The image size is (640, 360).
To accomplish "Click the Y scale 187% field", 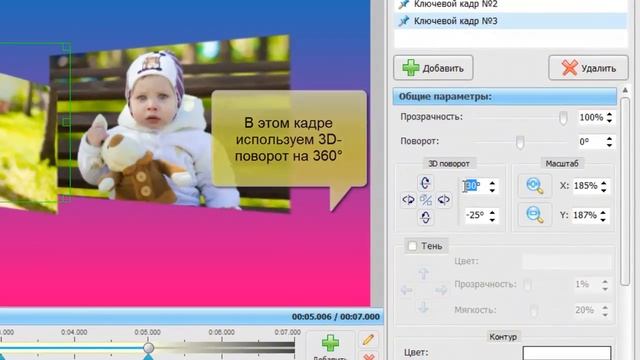I will [x=586, y=215].
